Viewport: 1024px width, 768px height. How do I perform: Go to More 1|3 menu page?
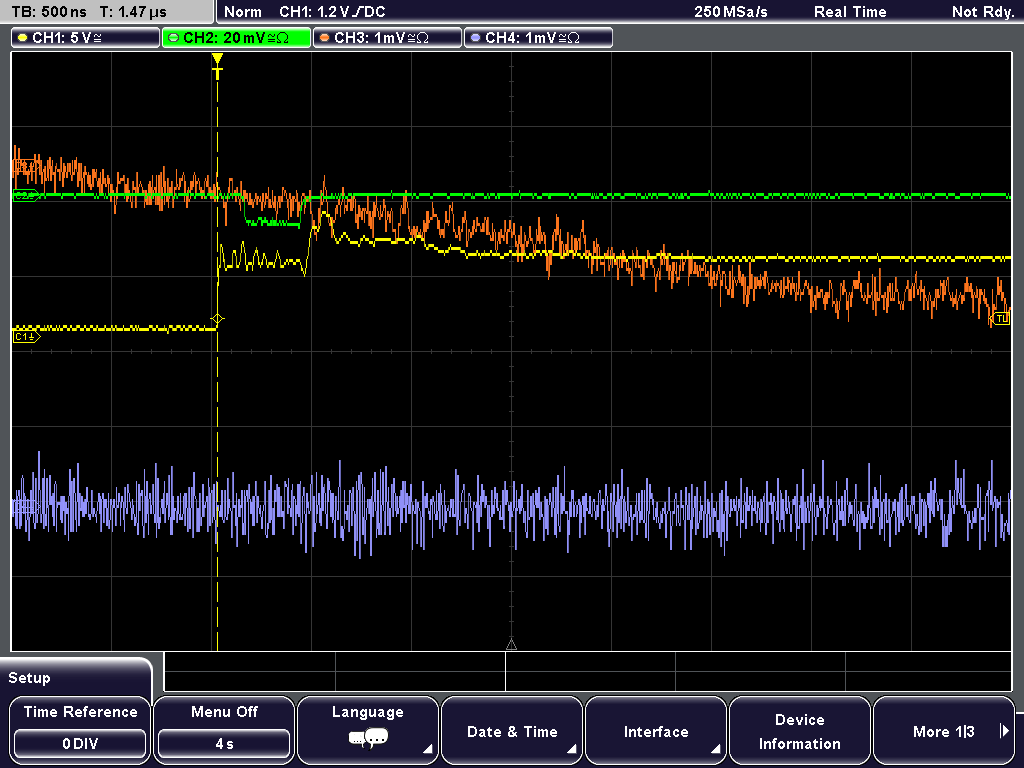pyautogui.click(x=944, y=729)
